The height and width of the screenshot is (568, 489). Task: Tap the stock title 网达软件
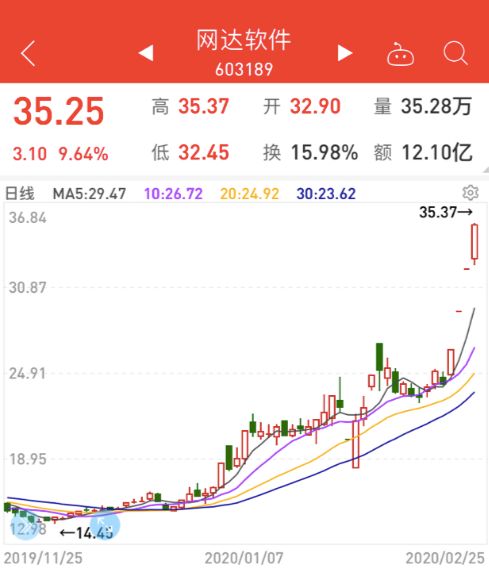pyautogui.click(x=244, y=39)
